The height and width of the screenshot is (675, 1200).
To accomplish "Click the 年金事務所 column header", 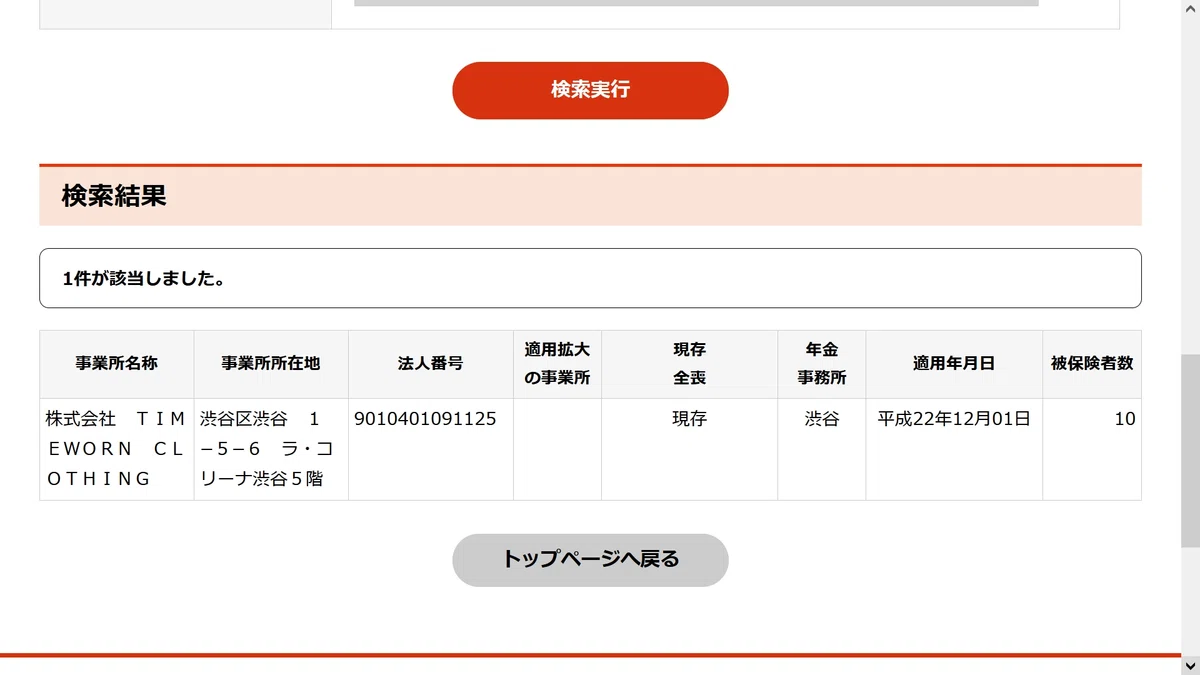I will point(822,364).
